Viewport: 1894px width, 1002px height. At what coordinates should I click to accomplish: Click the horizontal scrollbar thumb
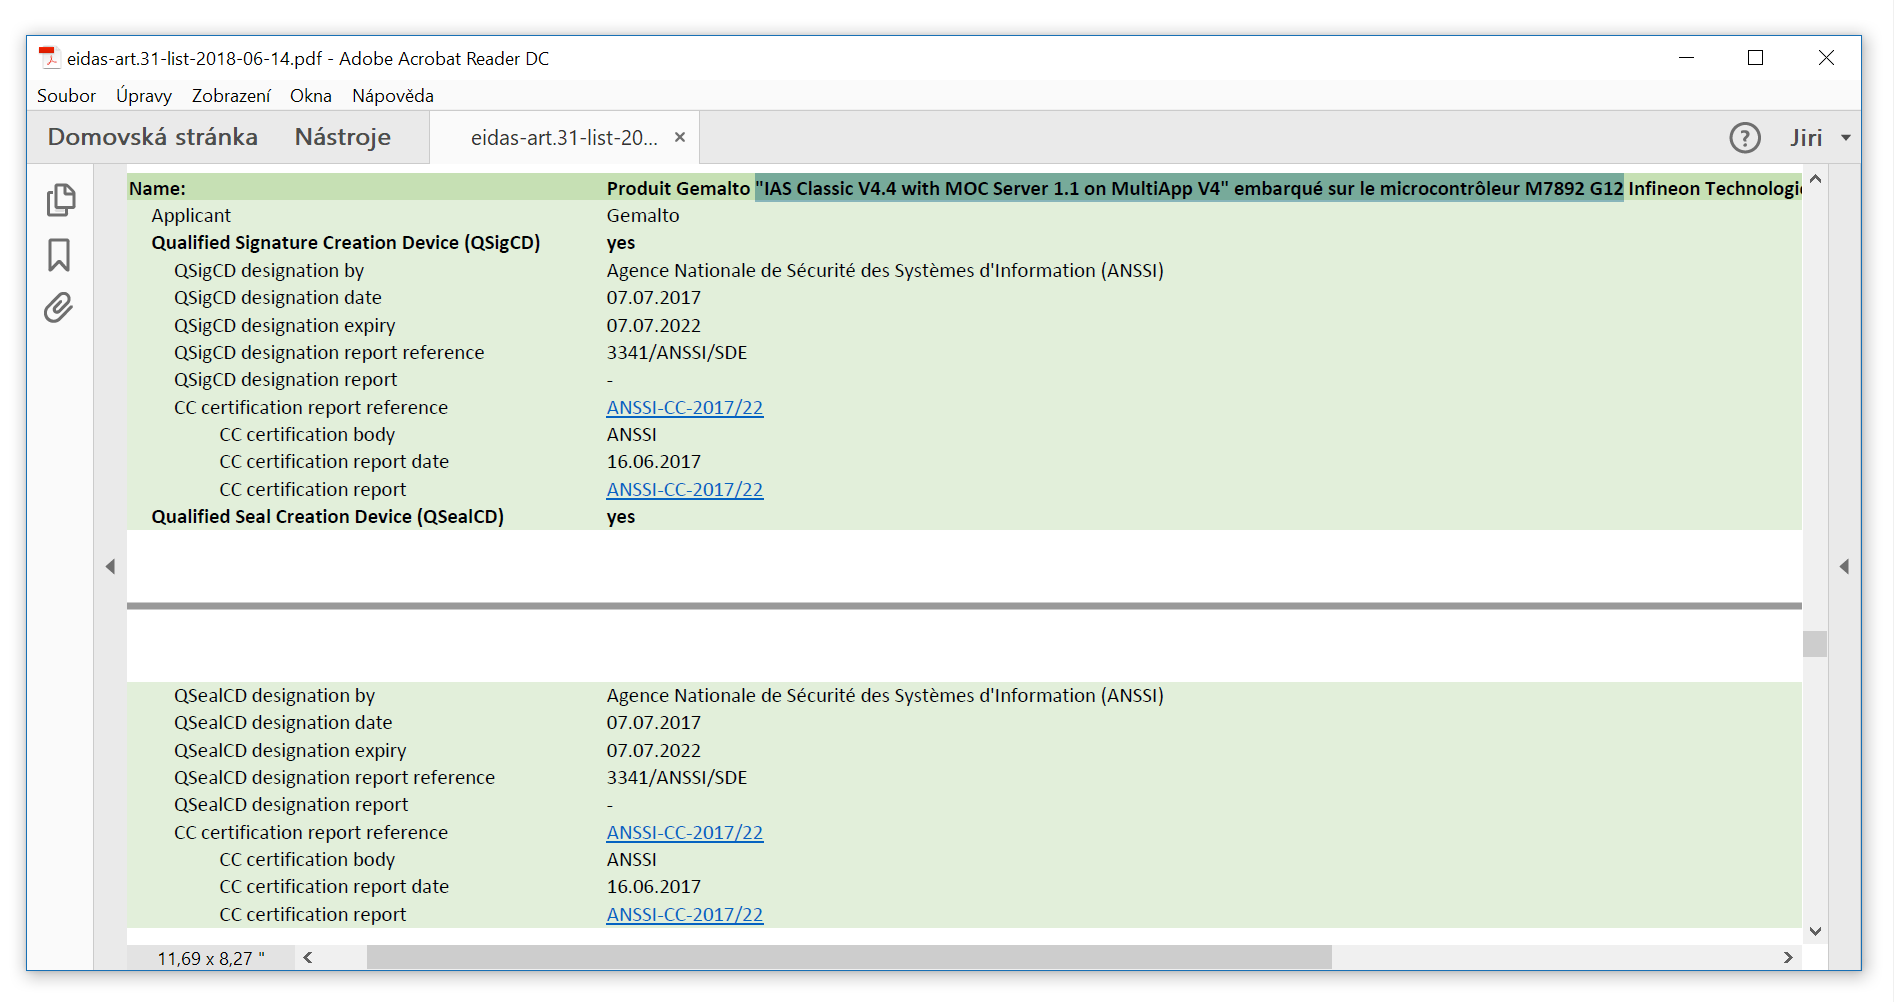pos(848,958)
